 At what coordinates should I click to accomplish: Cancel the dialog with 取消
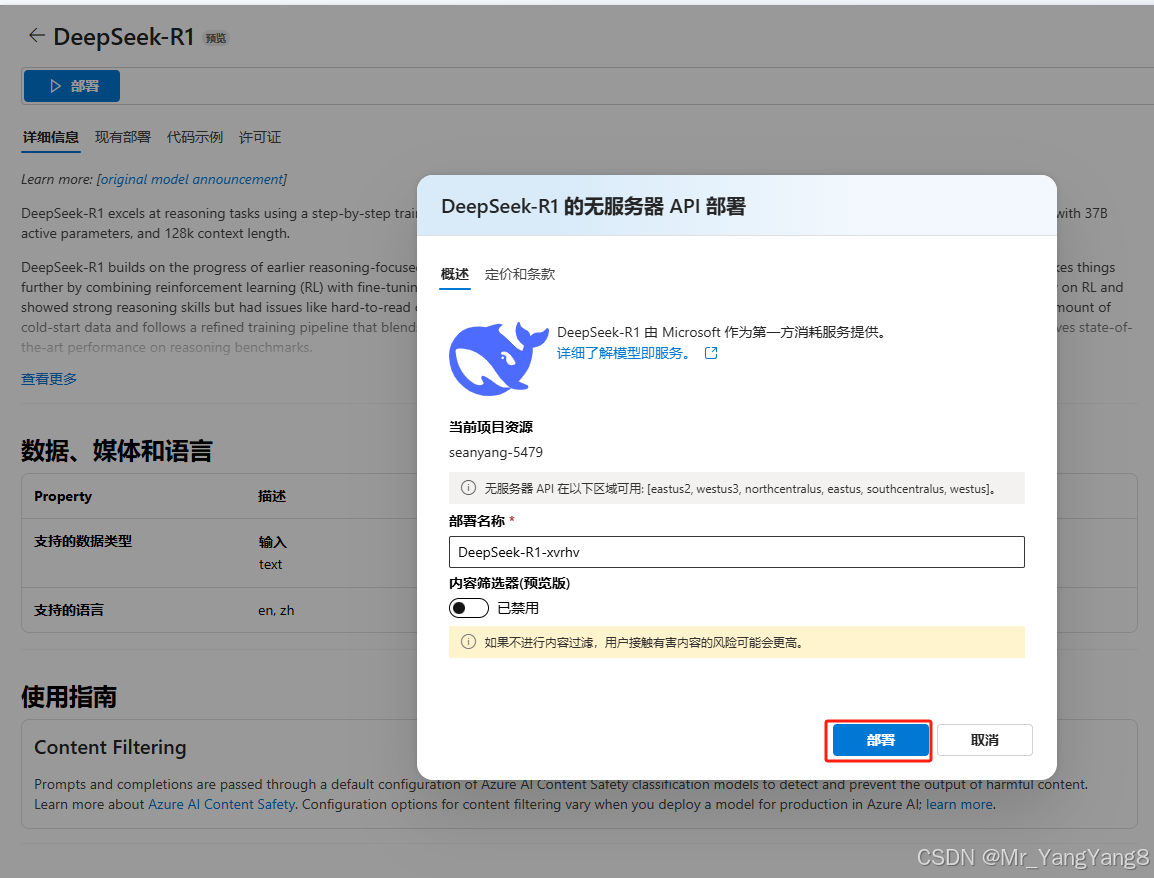click(985, 740)
